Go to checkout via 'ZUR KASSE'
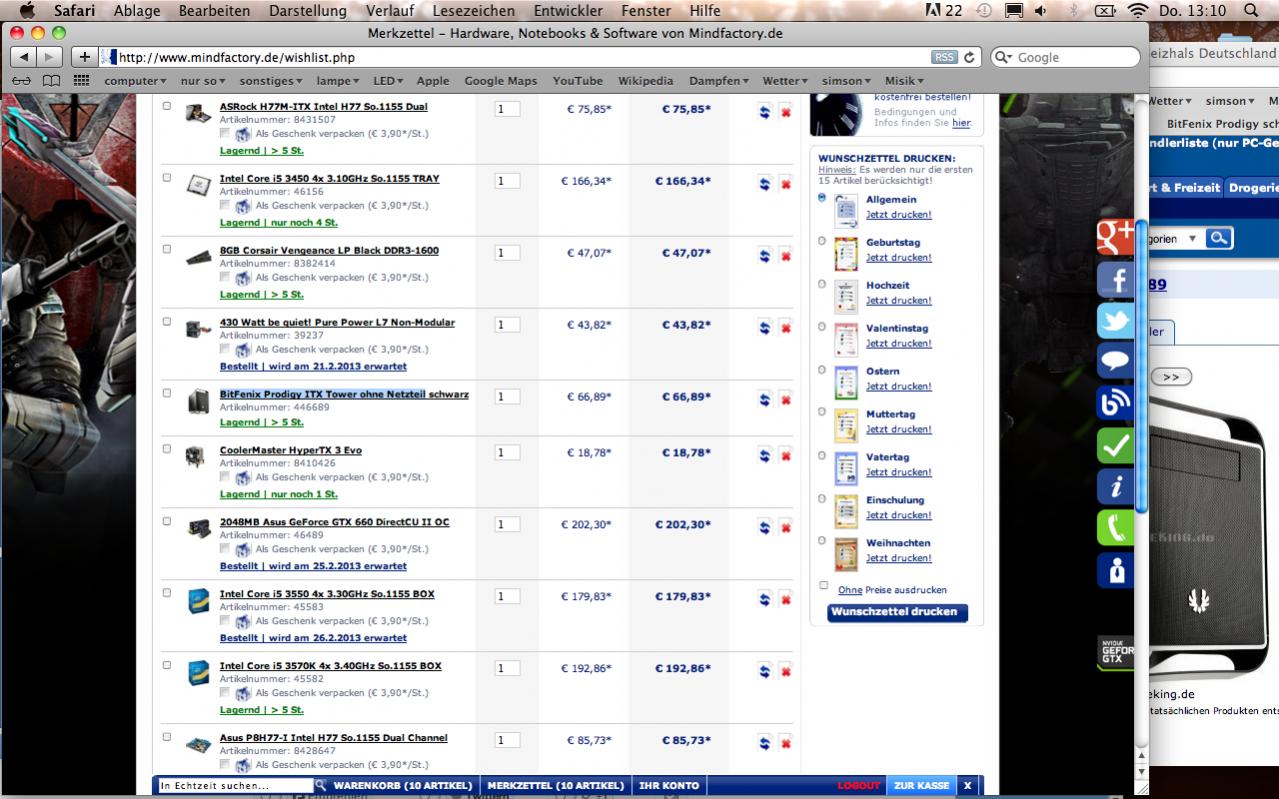Image resolution: width=1279 pixels, height=799 pixels. click(921, 786)
